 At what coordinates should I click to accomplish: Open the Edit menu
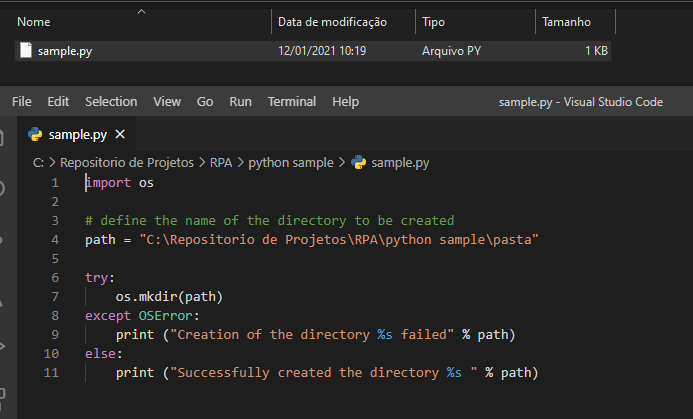[x=58, y=102]
